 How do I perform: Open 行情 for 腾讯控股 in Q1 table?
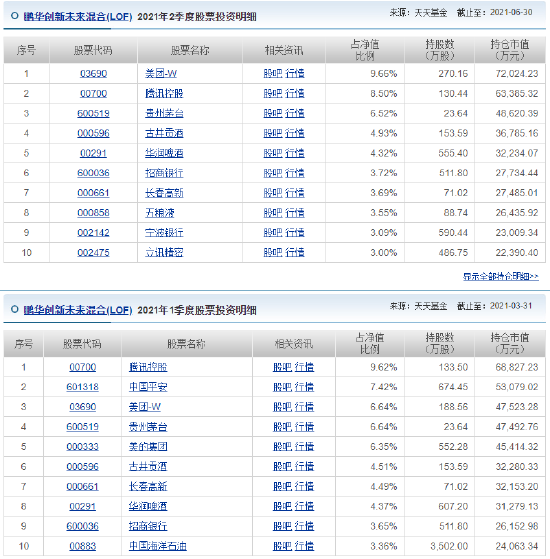point(304,367)
